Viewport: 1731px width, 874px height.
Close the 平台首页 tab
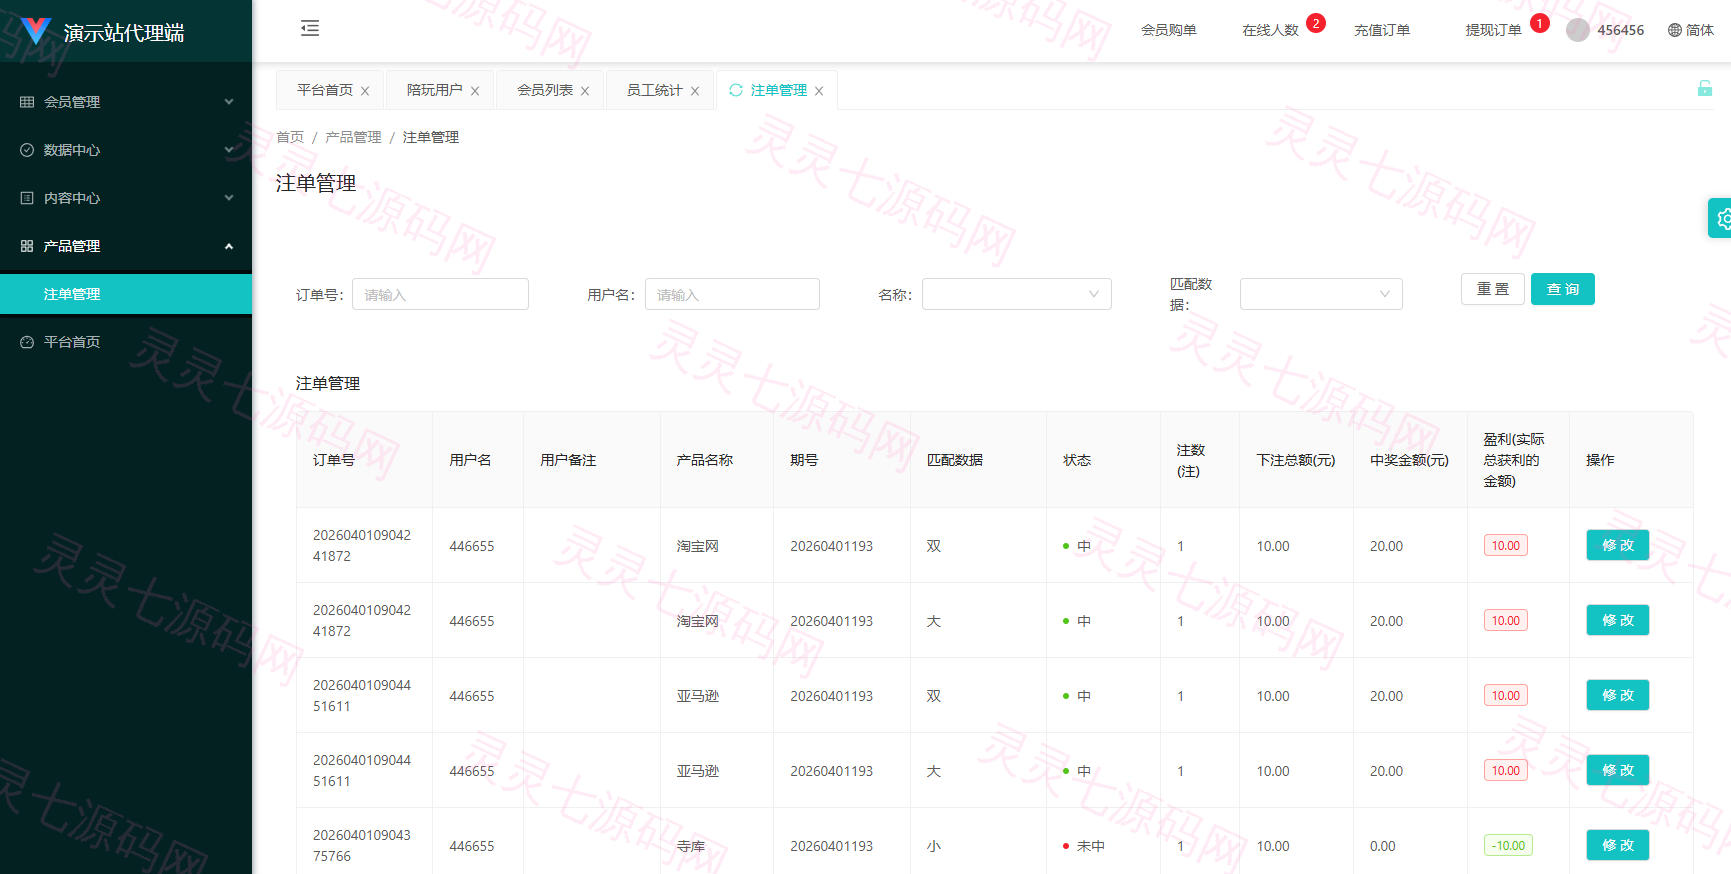[x=365, y=91]
